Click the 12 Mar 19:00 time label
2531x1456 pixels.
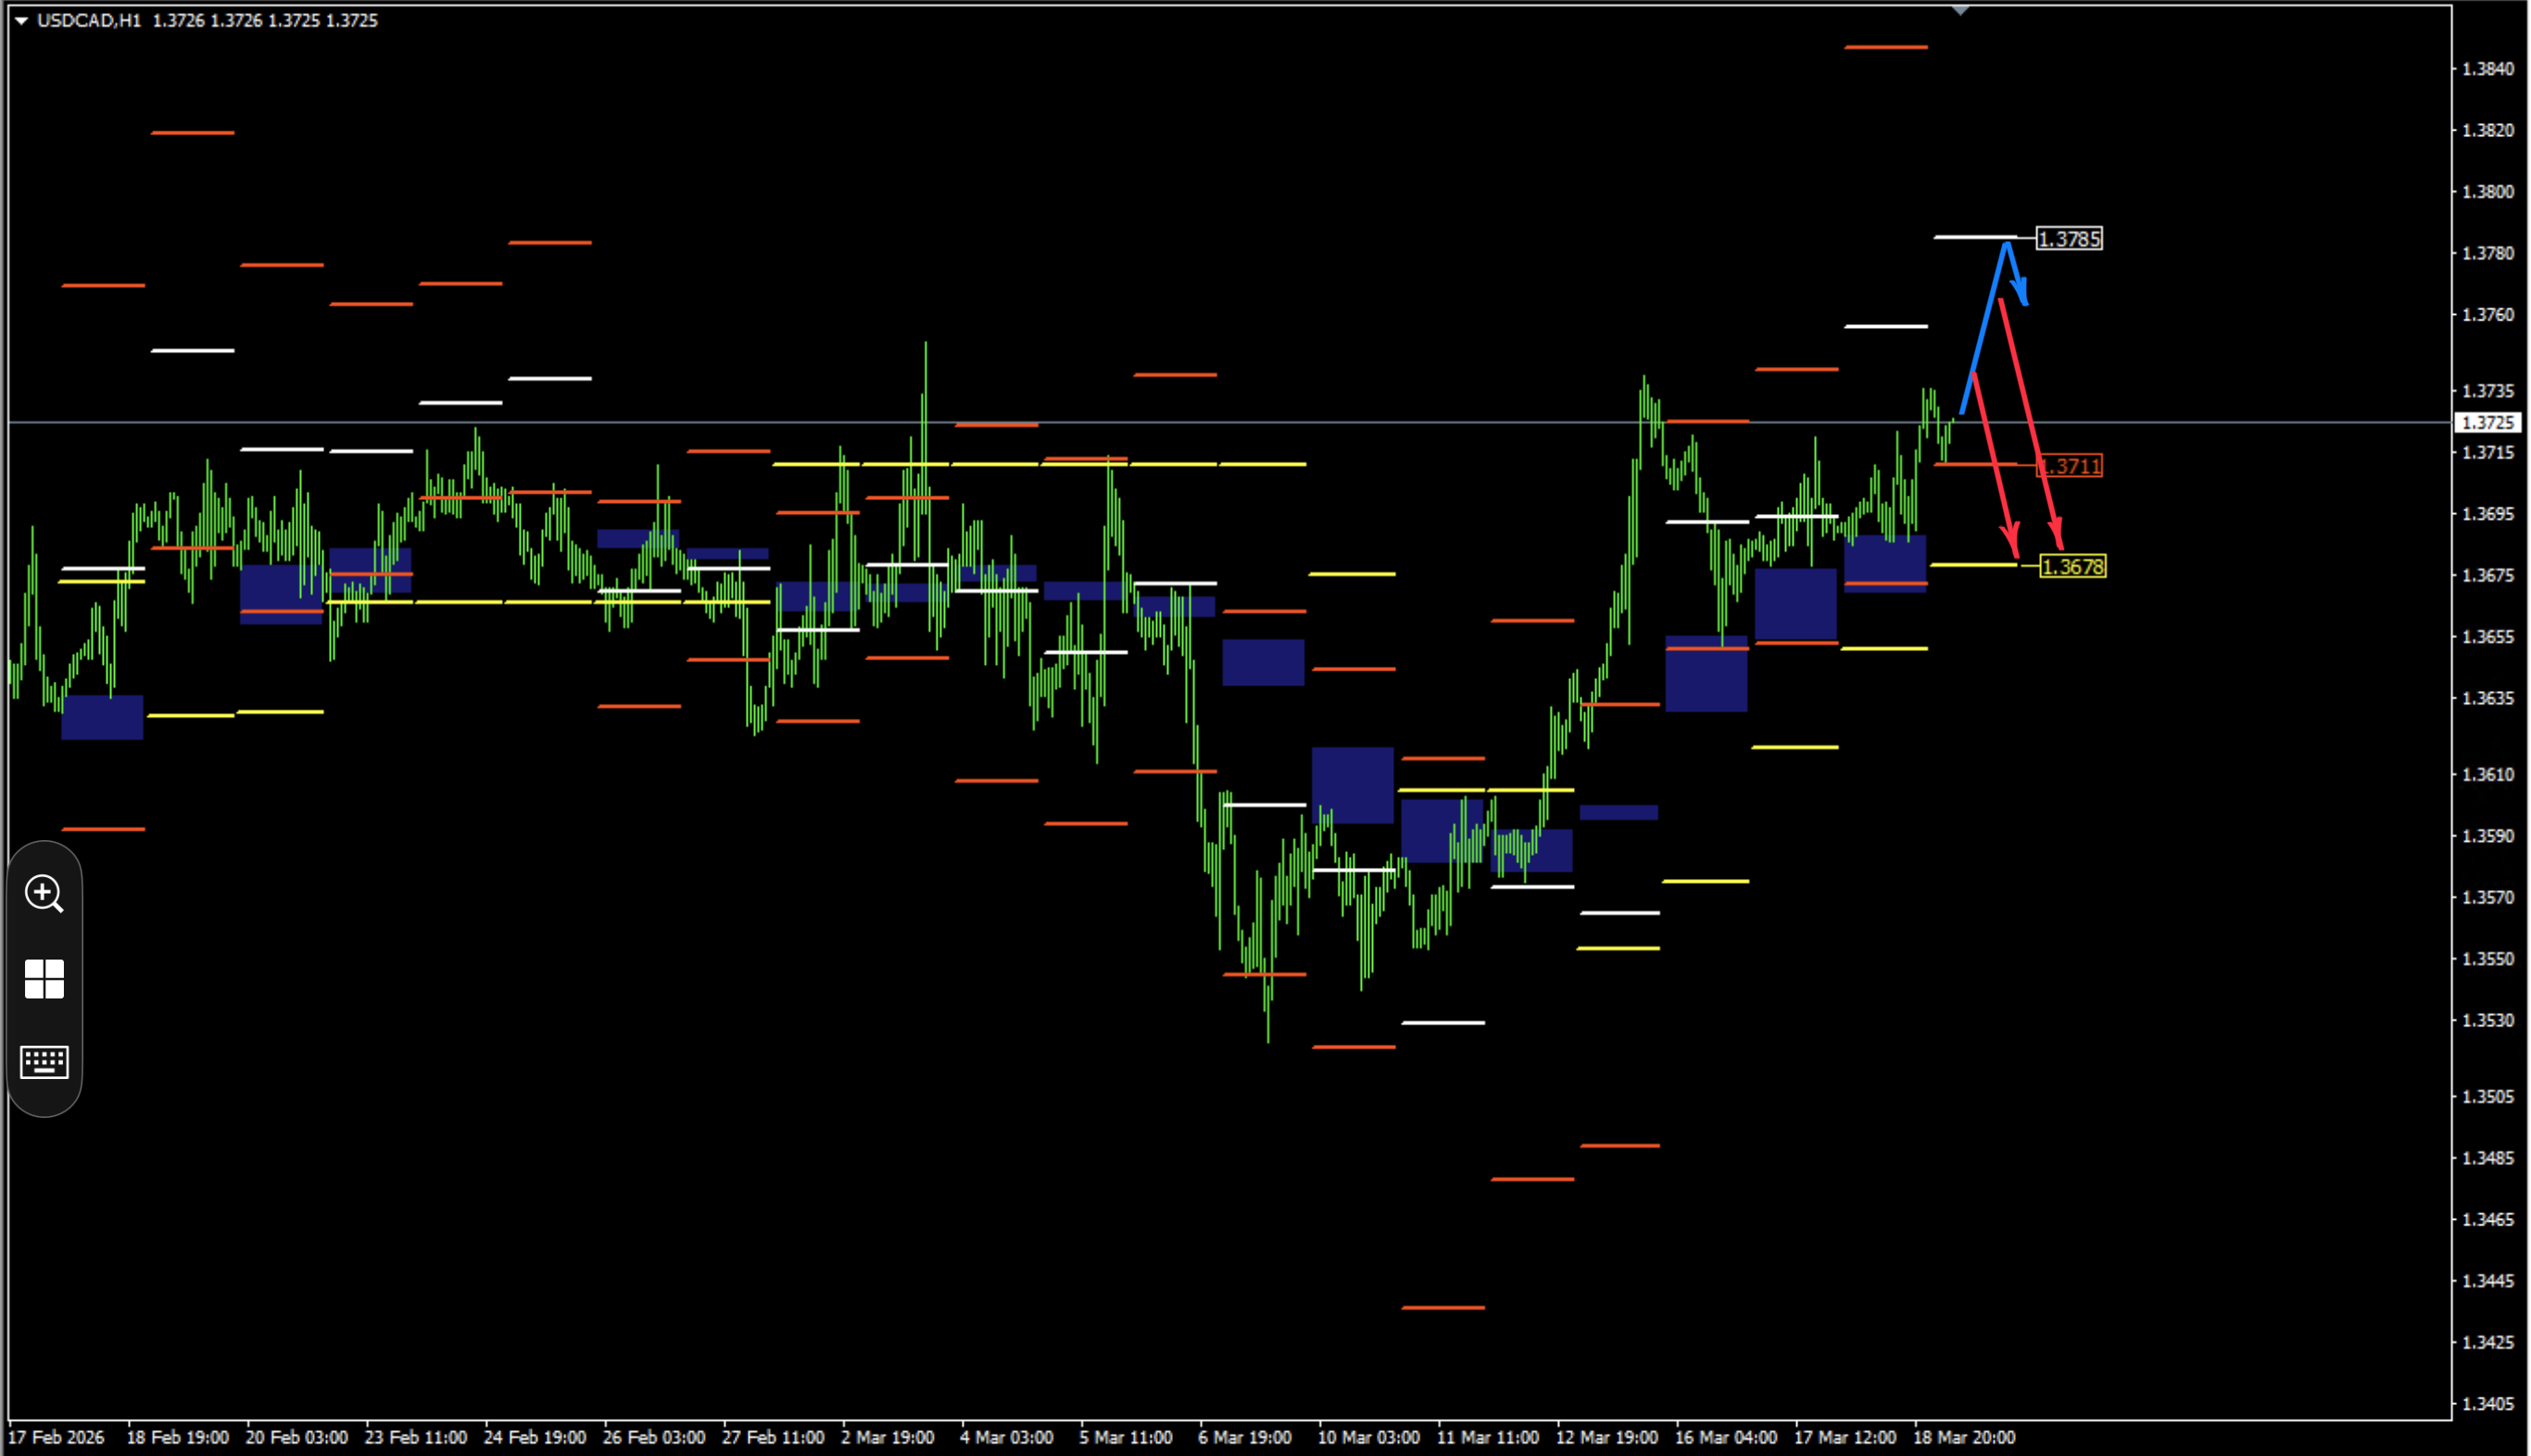tap(1607, 1438)
